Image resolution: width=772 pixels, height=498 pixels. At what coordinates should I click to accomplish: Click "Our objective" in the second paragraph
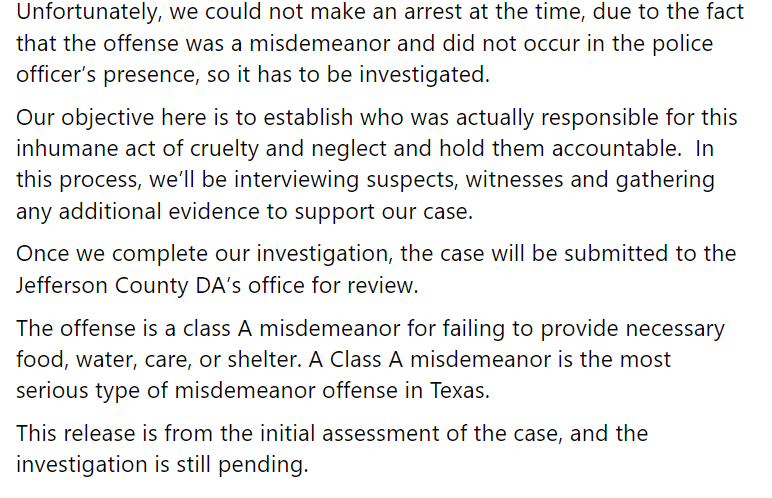tap(85, 118)
